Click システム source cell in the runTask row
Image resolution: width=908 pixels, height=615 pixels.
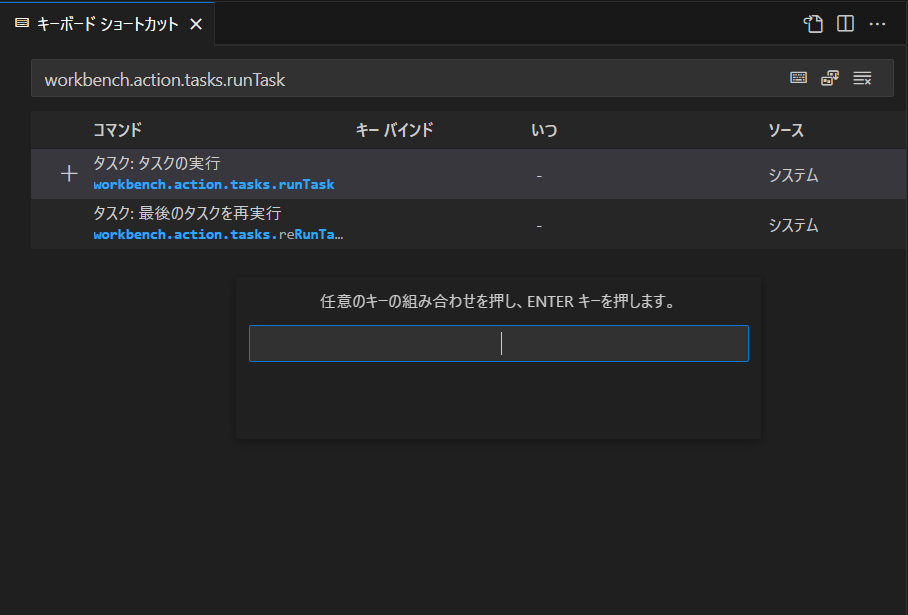(x=793, y=175)
